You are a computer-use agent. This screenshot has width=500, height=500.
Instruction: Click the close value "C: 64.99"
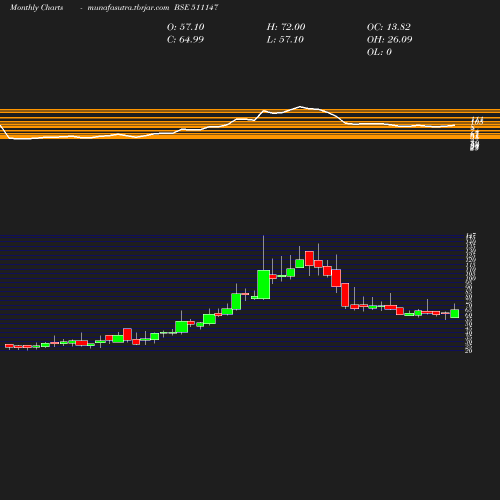click(185, 40)
